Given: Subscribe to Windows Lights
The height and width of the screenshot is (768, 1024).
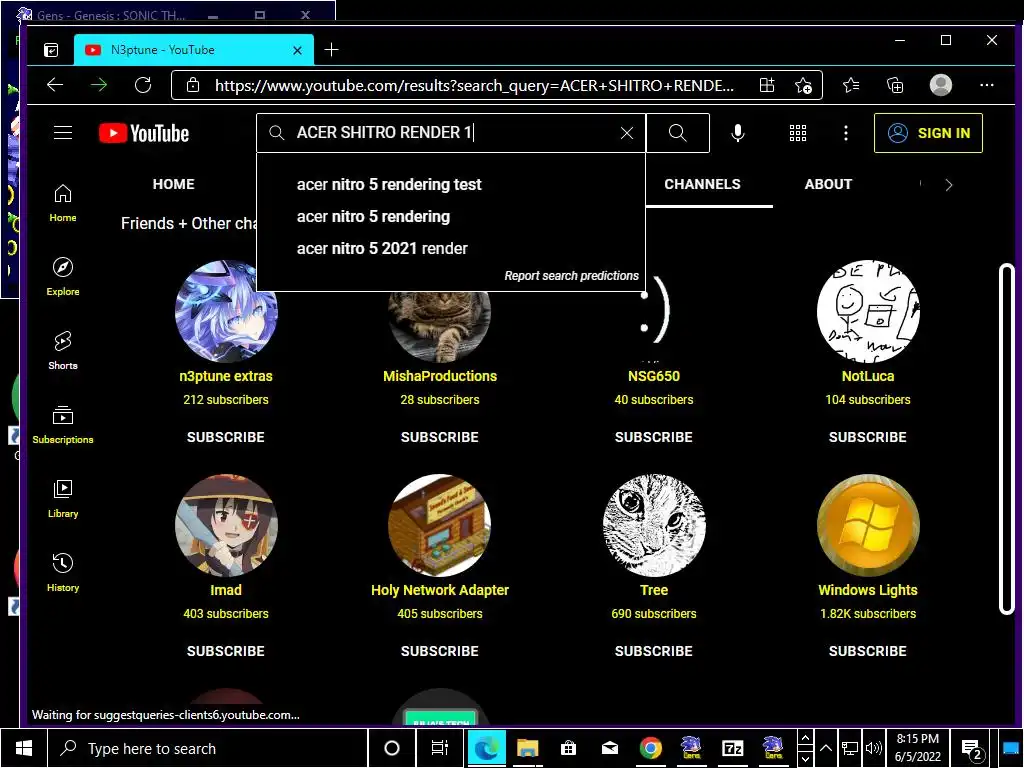Looking at the screenshot, I should tap(867, 651).
